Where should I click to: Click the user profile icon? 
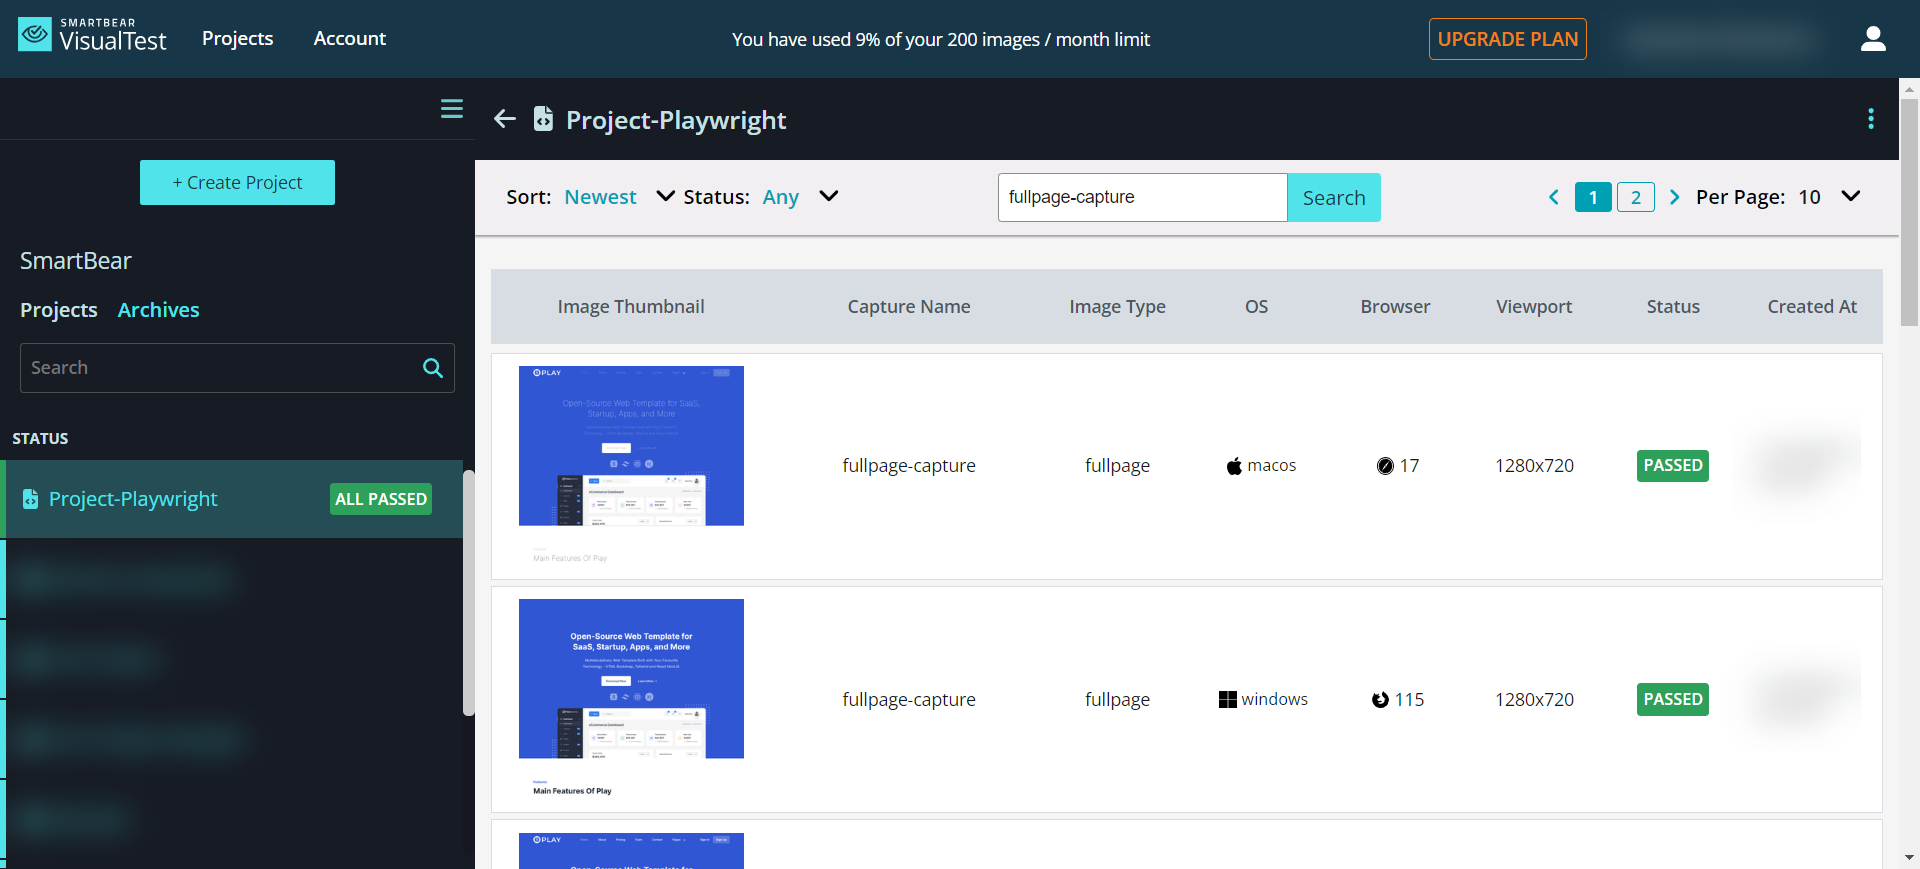pos(1872,39)
